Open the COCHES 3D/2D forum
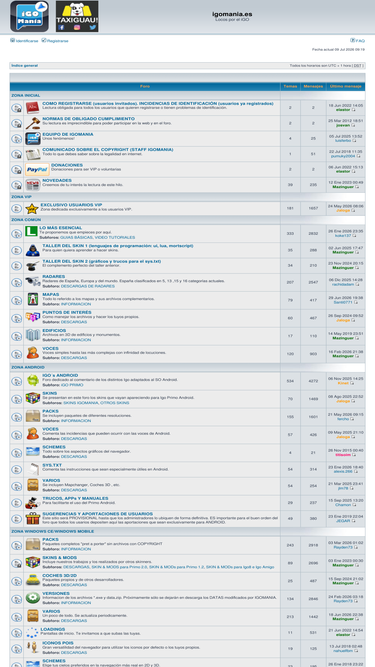 tap(60, 576)
